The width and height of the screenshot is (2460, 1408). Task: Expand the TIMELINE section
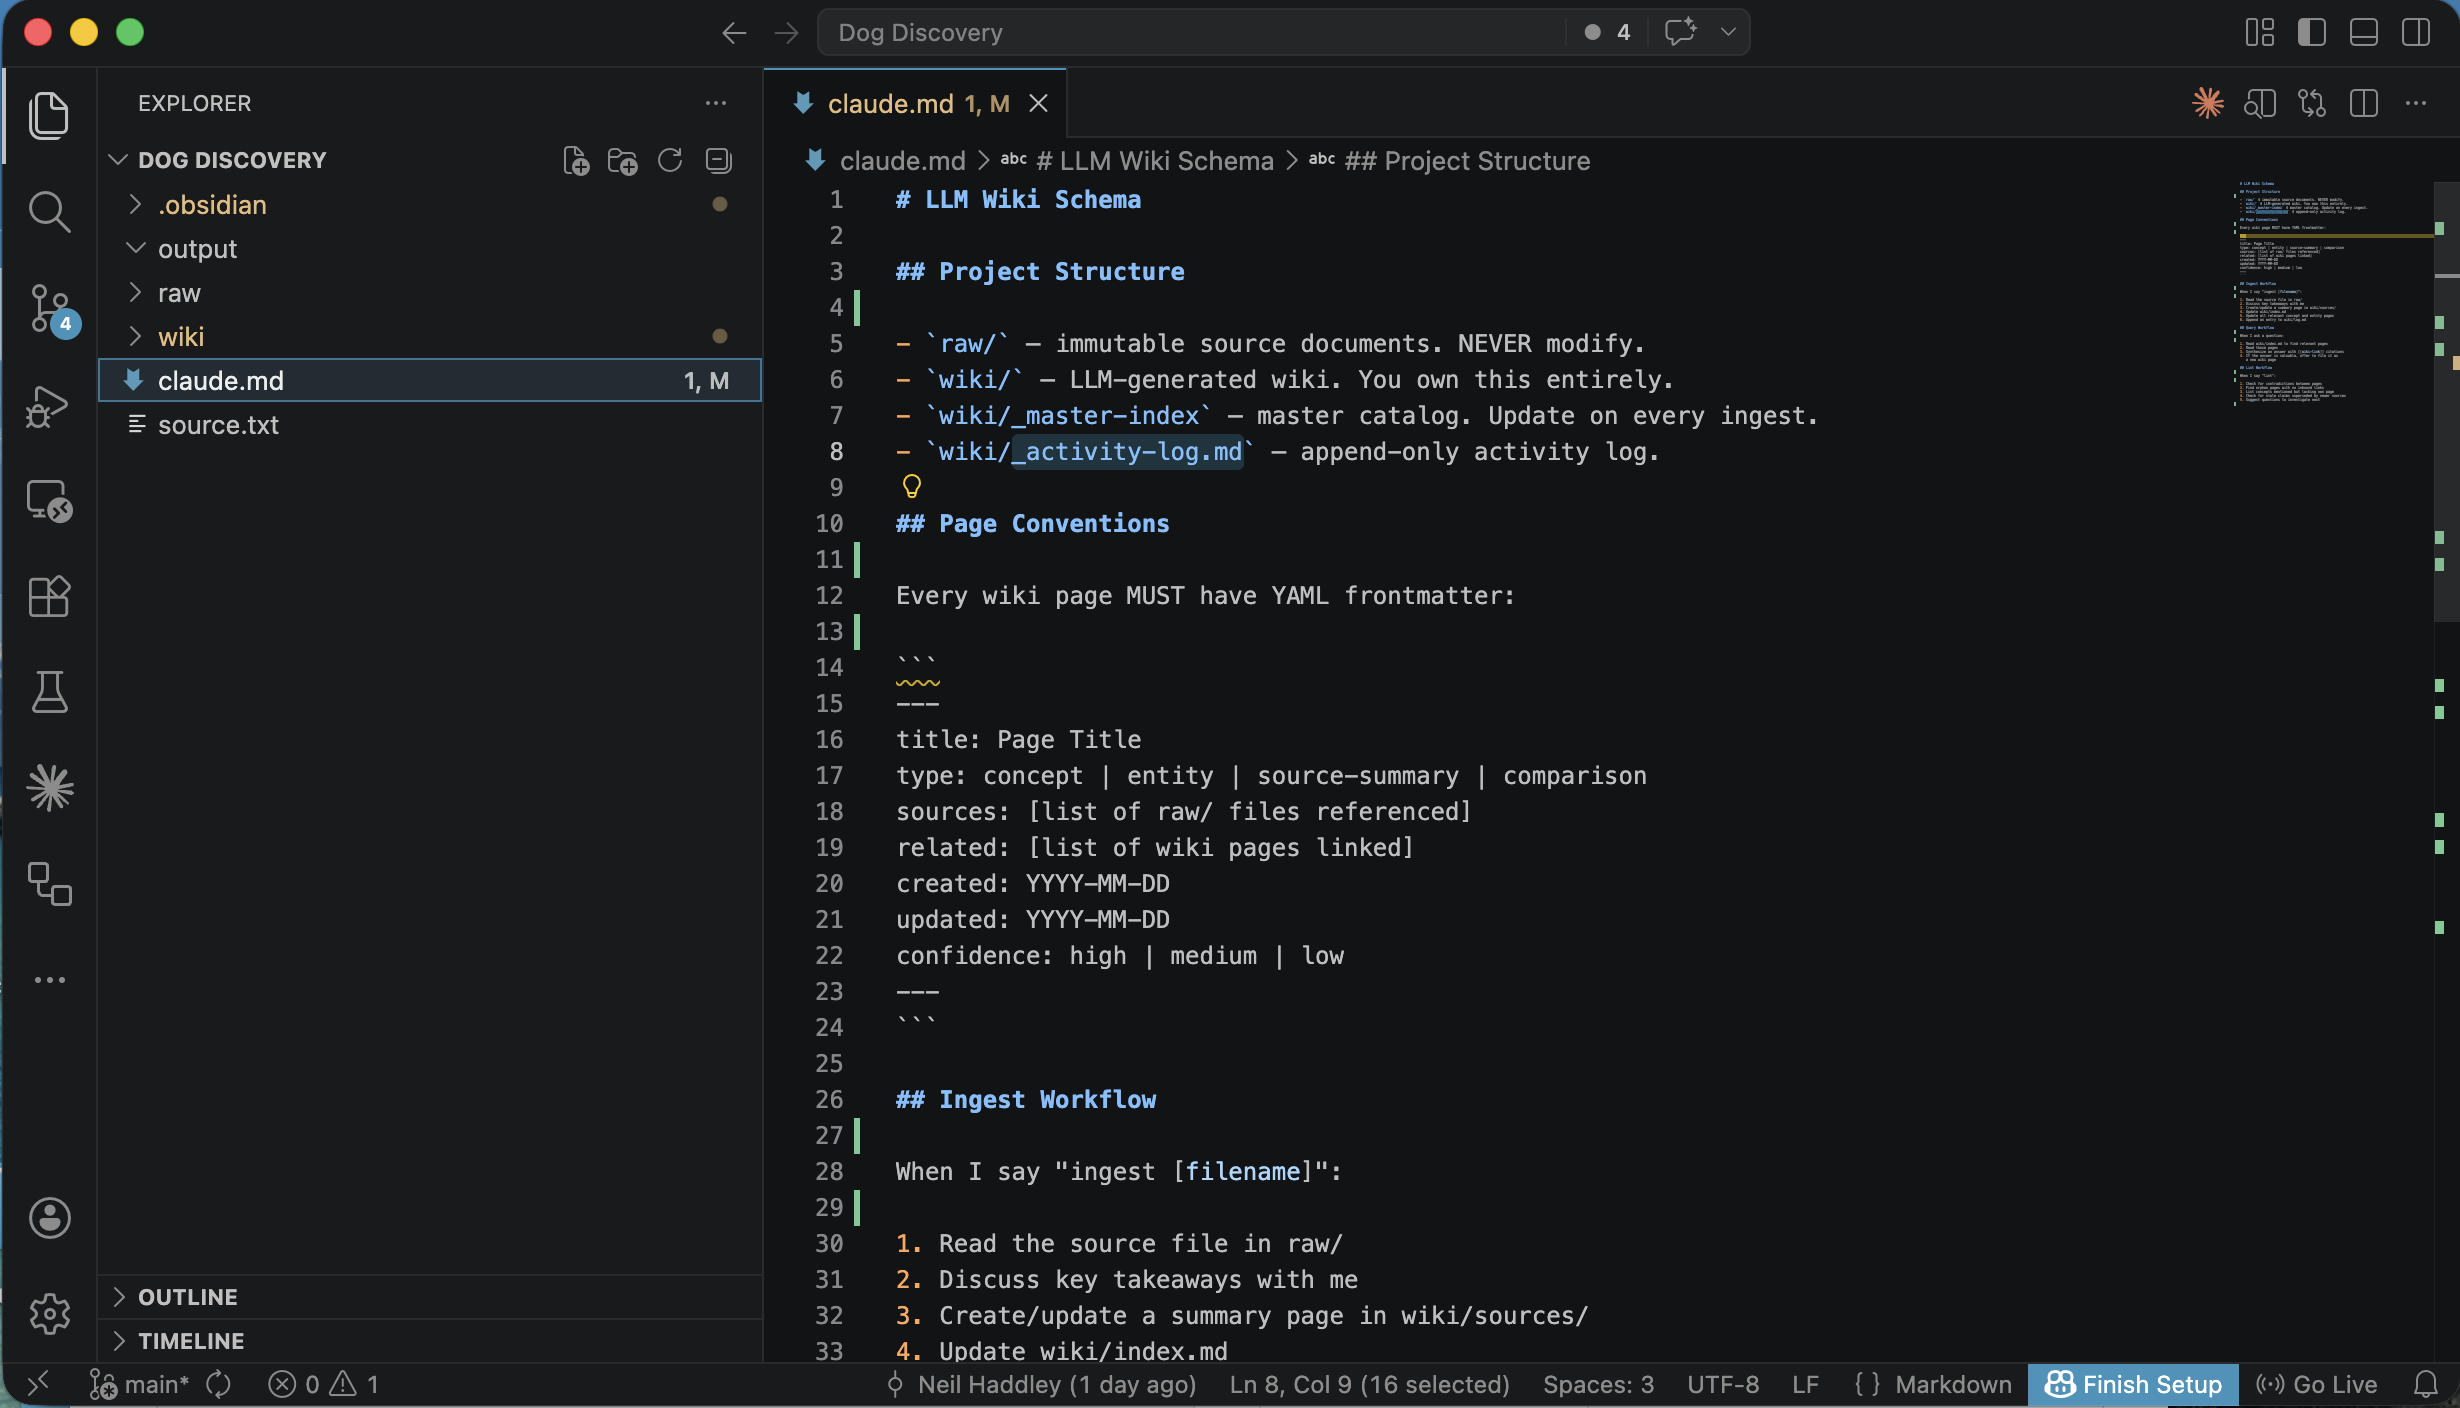(430, 1341)
